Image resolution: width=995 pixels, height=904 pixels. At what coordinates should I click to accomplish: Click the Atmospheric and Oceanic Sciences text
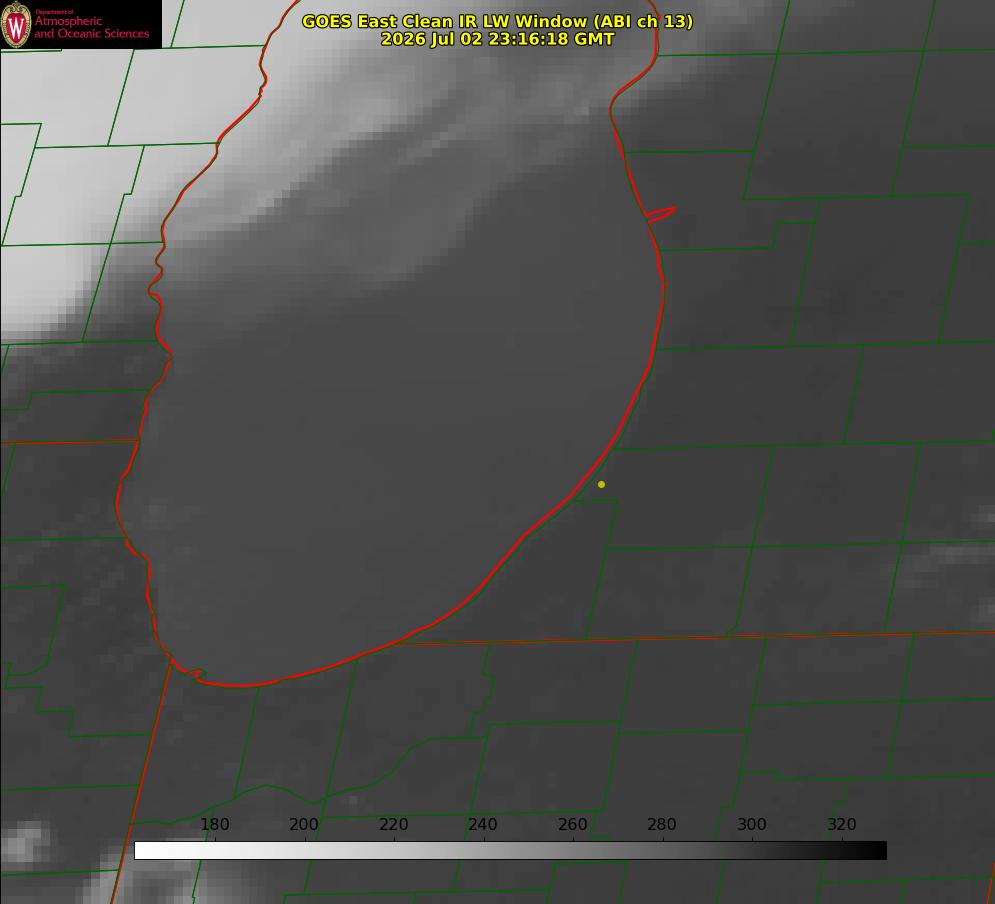tap(92, 28)
